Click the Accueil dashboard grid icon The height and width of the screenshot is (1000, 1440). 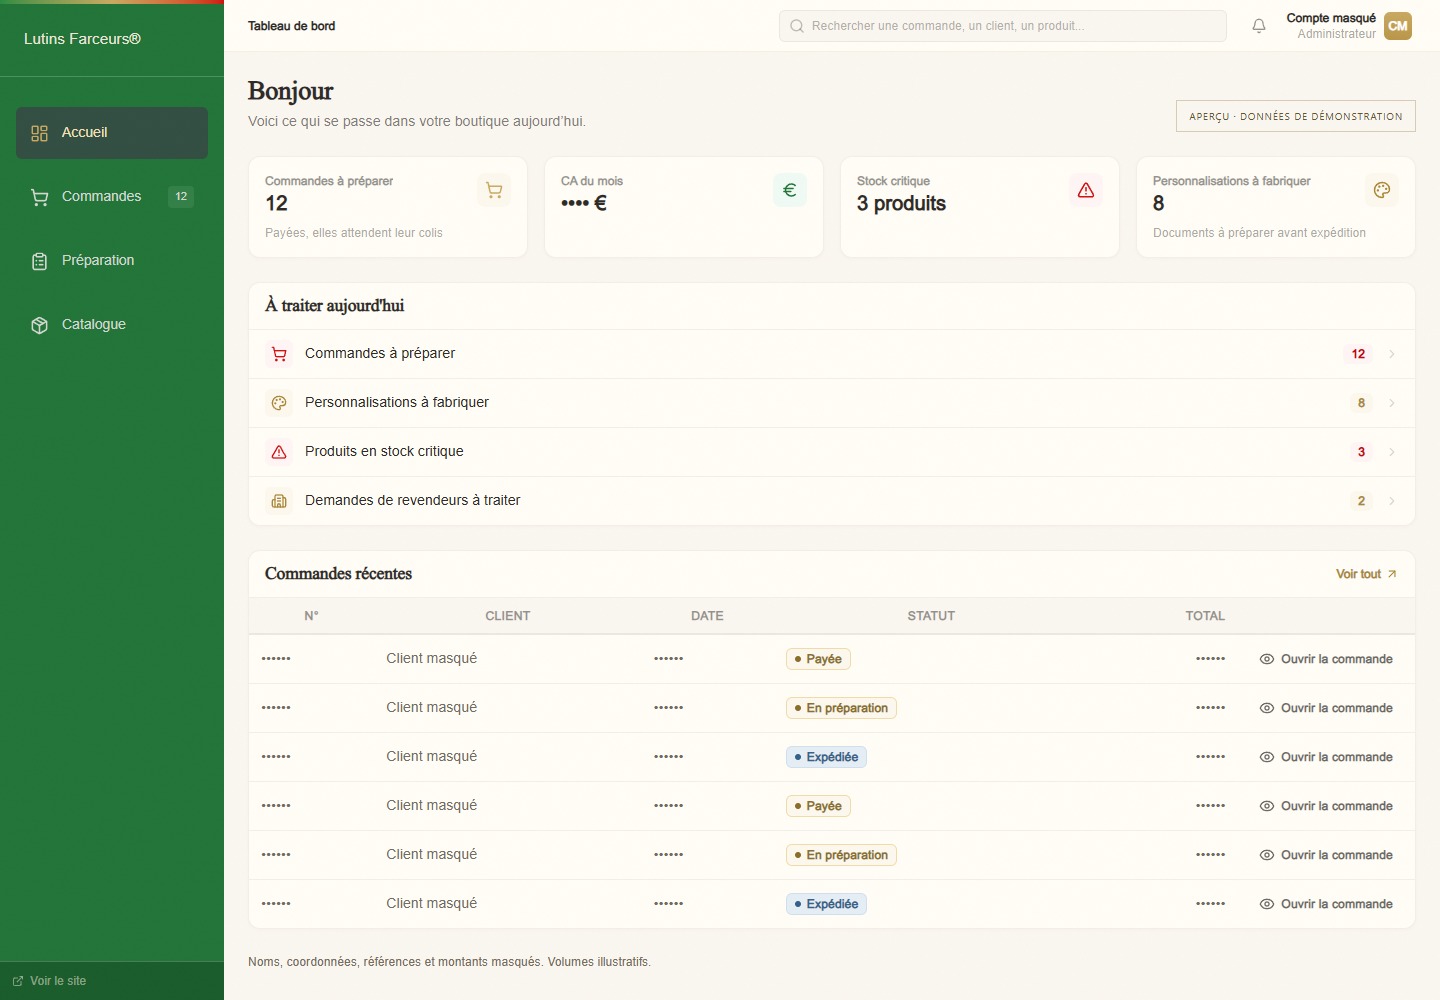[x=40, y=133]
